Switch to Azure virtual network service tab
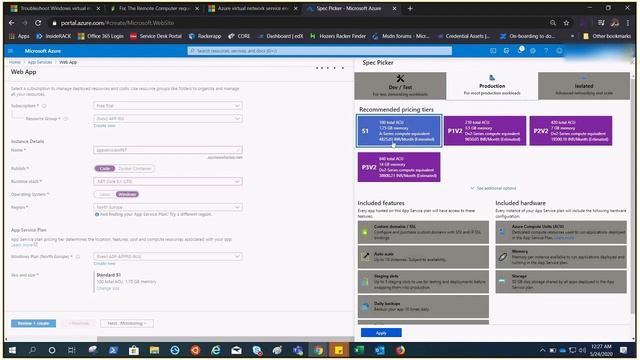The width and height of the screenshot is (640, 360). [x=253, y=8]
